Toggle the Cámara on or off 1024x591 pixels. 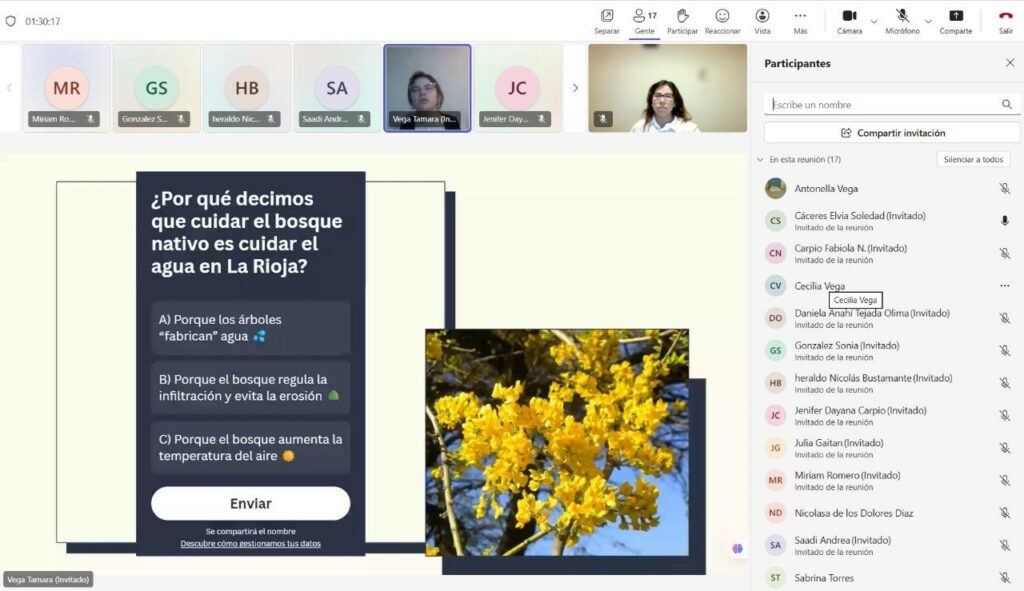click(x=849, y=17)
